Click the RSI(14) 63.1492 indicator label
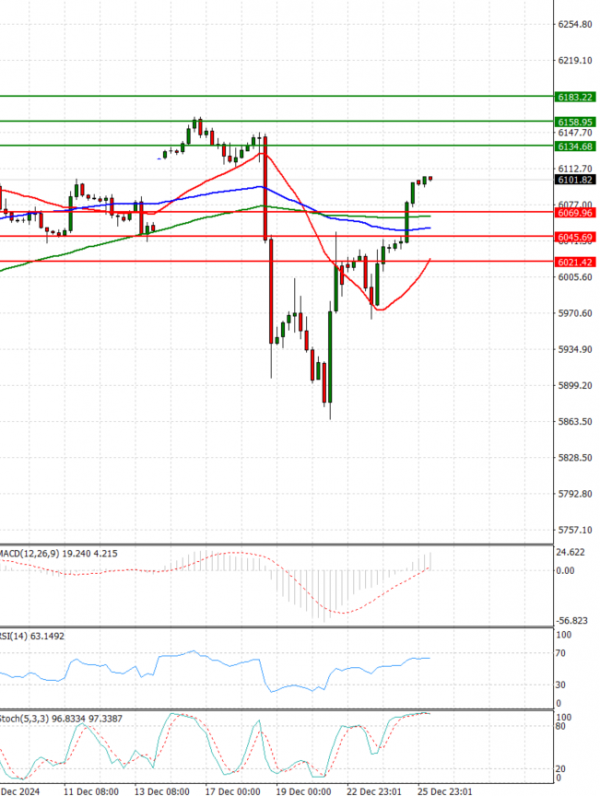Screen dimensions: 600x796 click(32, 636)
